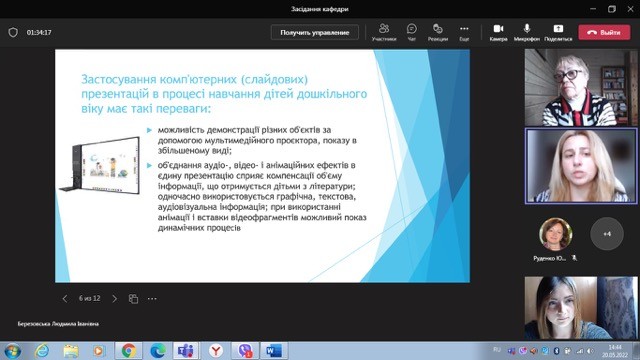Toggle the Camera on or off
640x360 pixels.
pos(498,32)
